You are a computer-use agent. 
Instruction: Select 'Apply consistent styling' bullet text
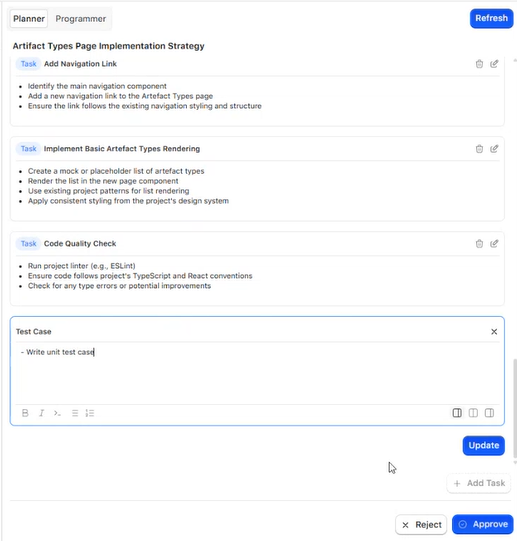pos(128,201)
